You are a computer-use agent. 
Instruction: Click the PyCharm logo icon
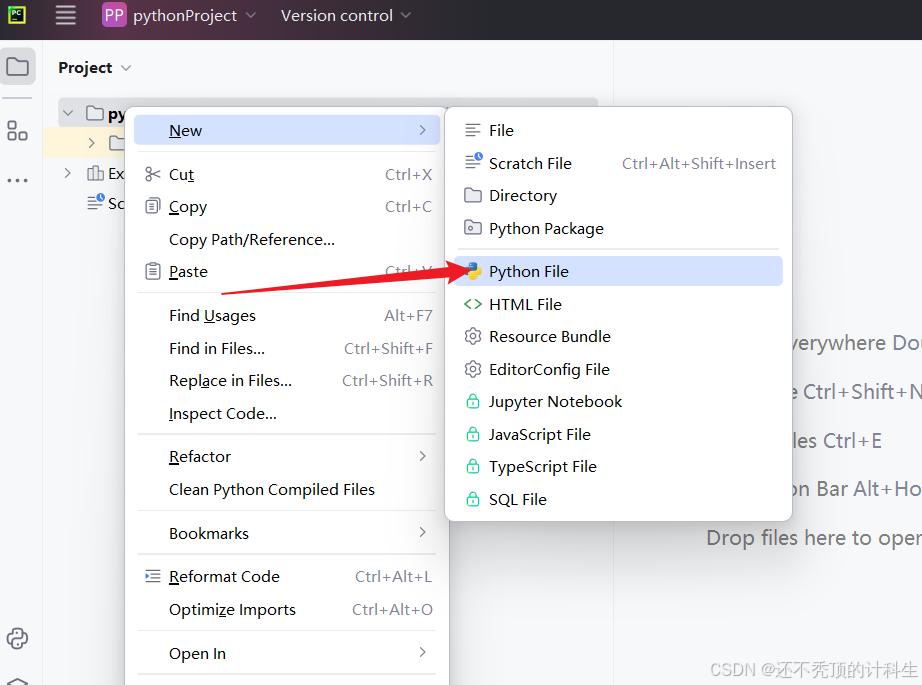pos(17,15)
